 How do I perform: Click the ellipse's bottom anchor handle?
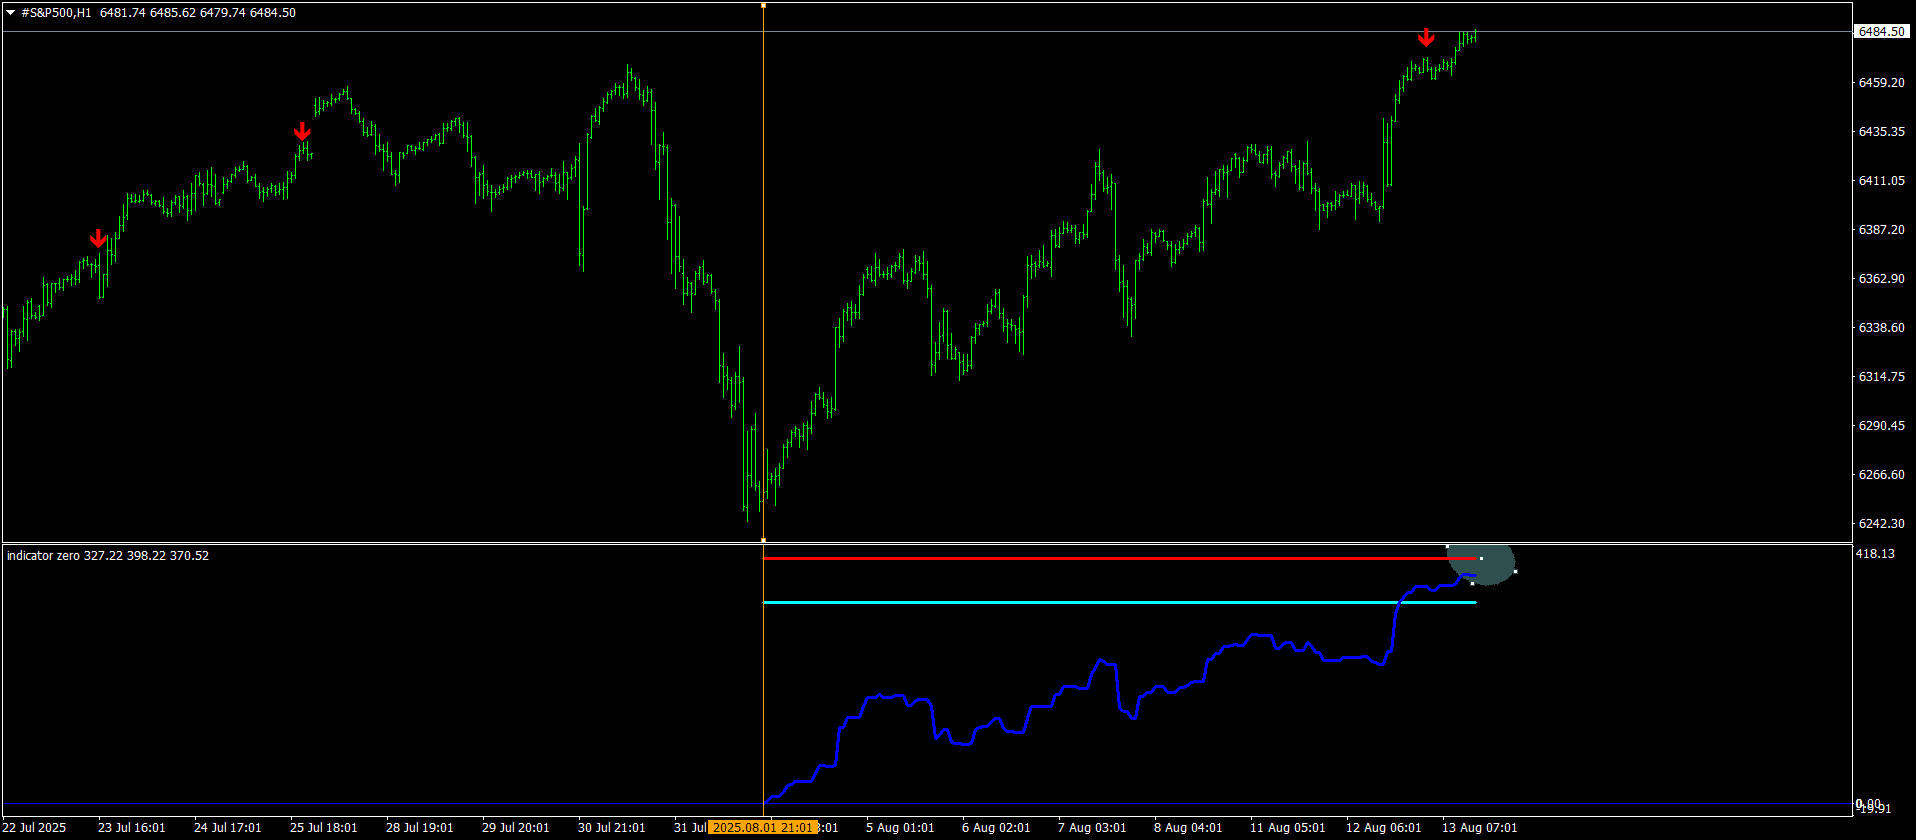[1472, 583]
